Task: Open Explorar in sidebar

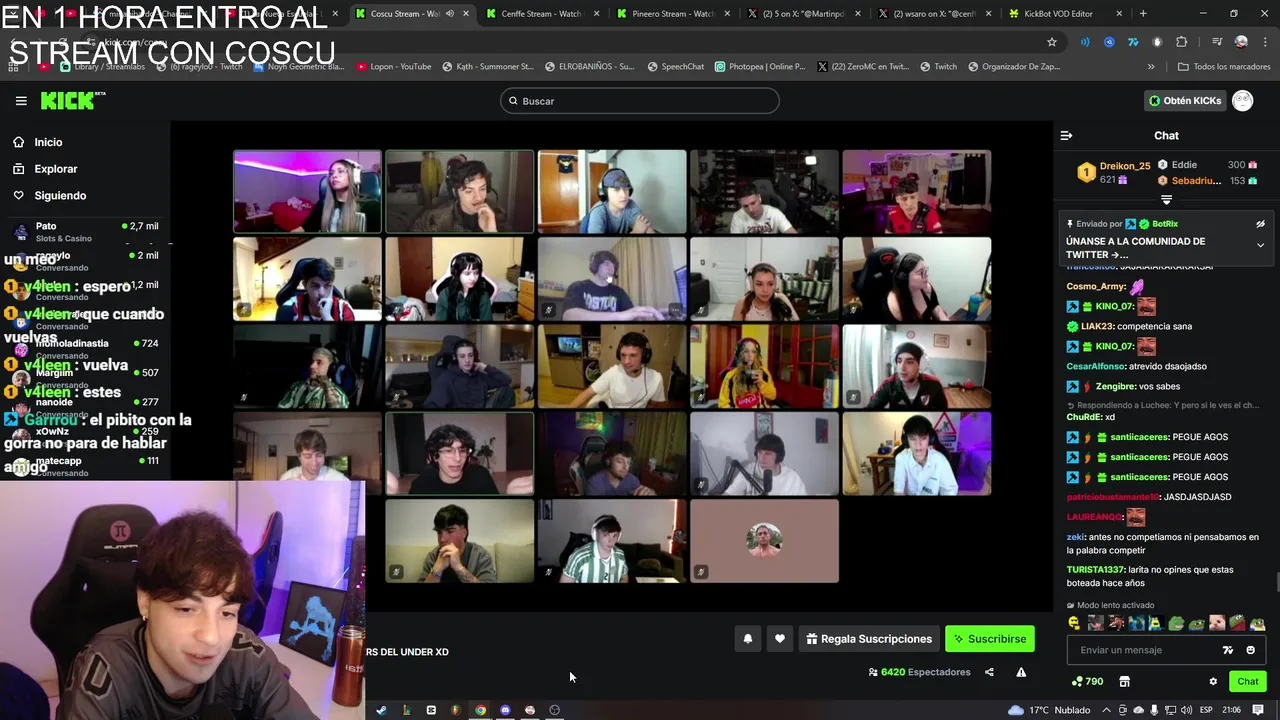Action: pyautogui.click(x=55, y=169)
